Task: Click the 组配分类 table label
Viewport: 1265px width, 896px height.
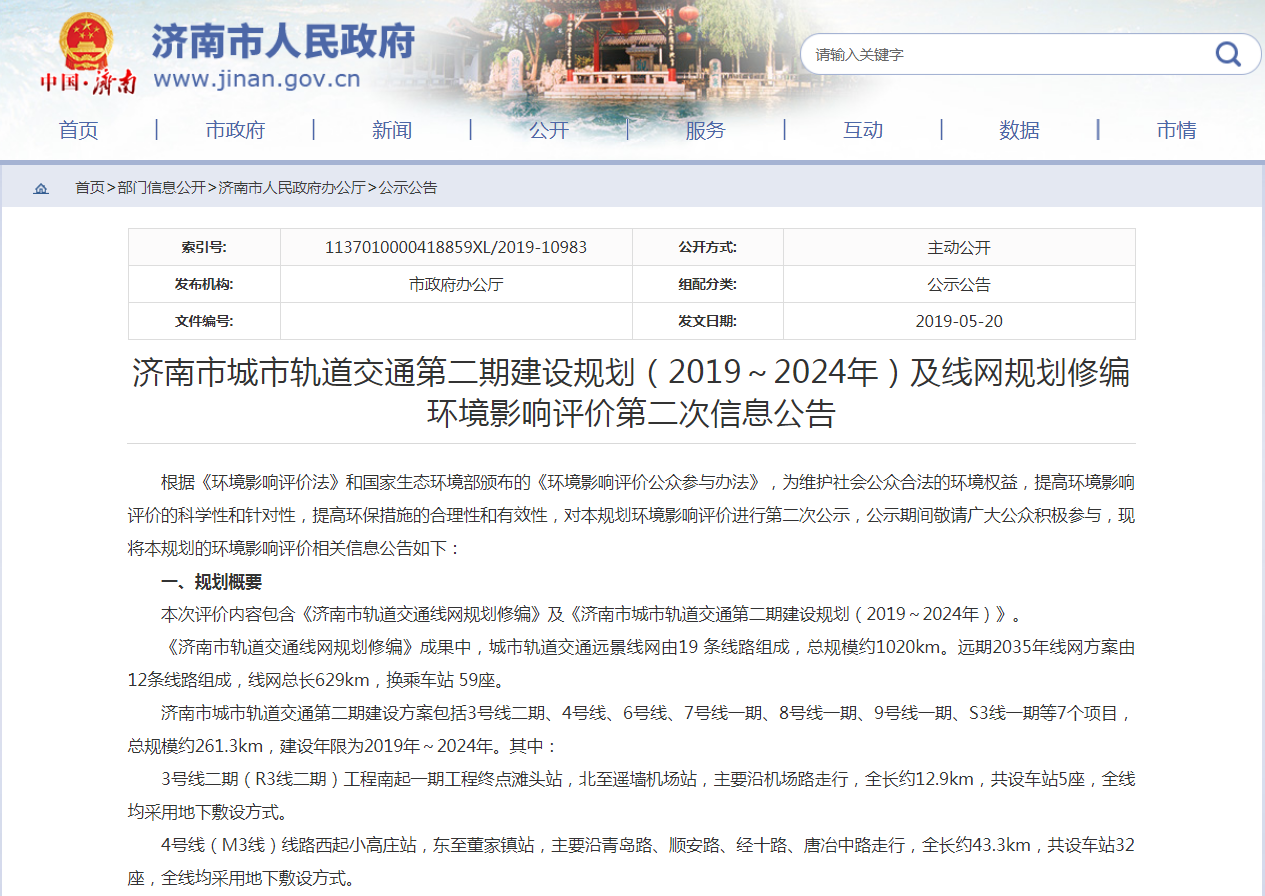Action: click(x=707, y=284)
